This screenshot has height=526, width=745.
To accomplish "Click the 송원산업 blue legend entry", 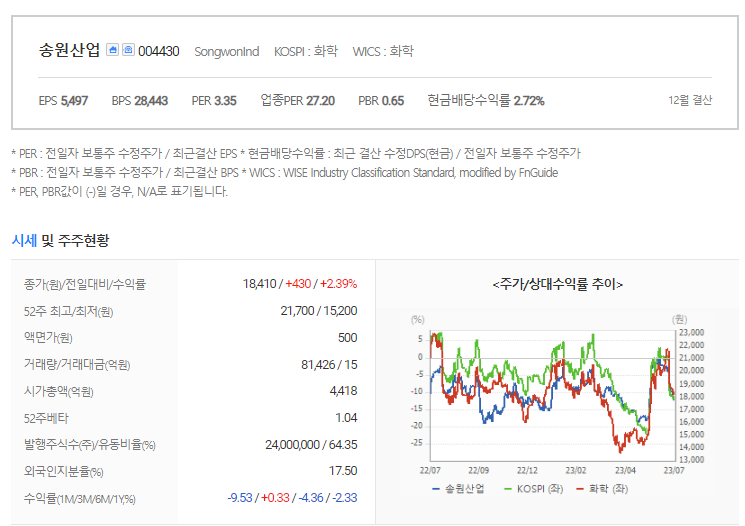I will [x=458, y=488].
